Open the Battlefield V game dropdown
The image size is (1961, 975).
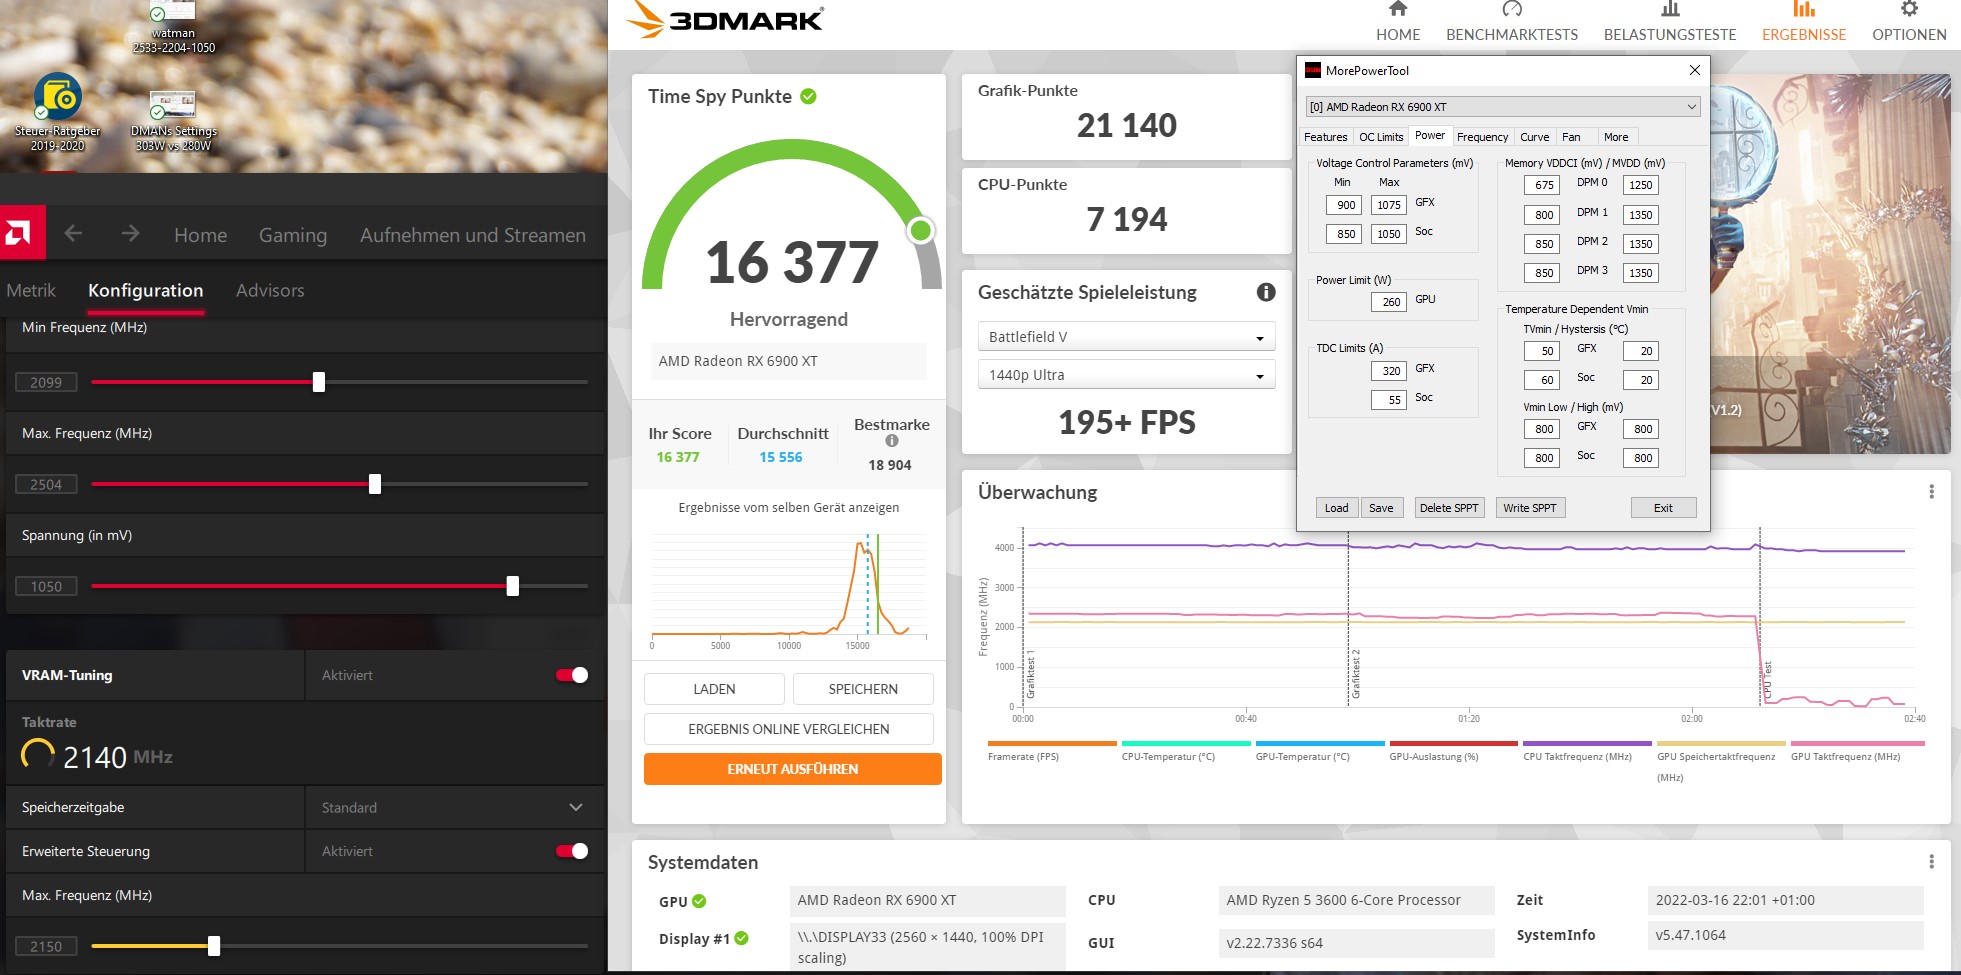(x=1126, y=337)
